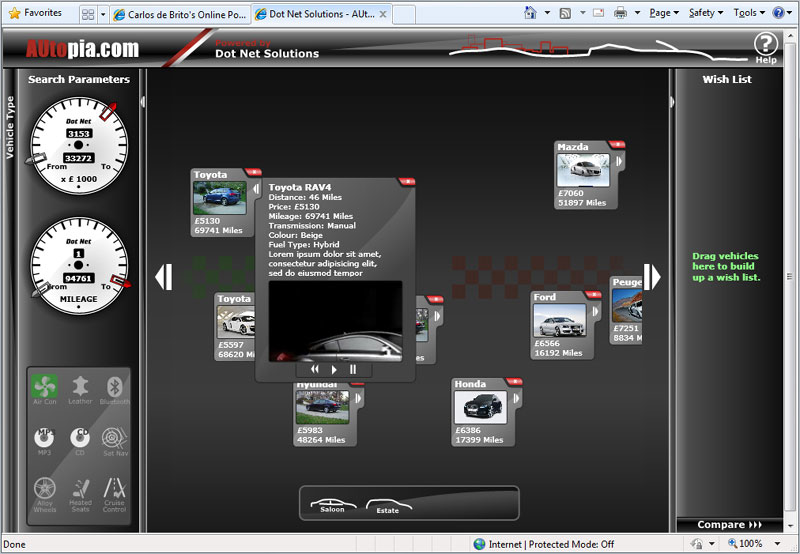Open the RSS feeds icon
The image size is (800, 554).
565,13
